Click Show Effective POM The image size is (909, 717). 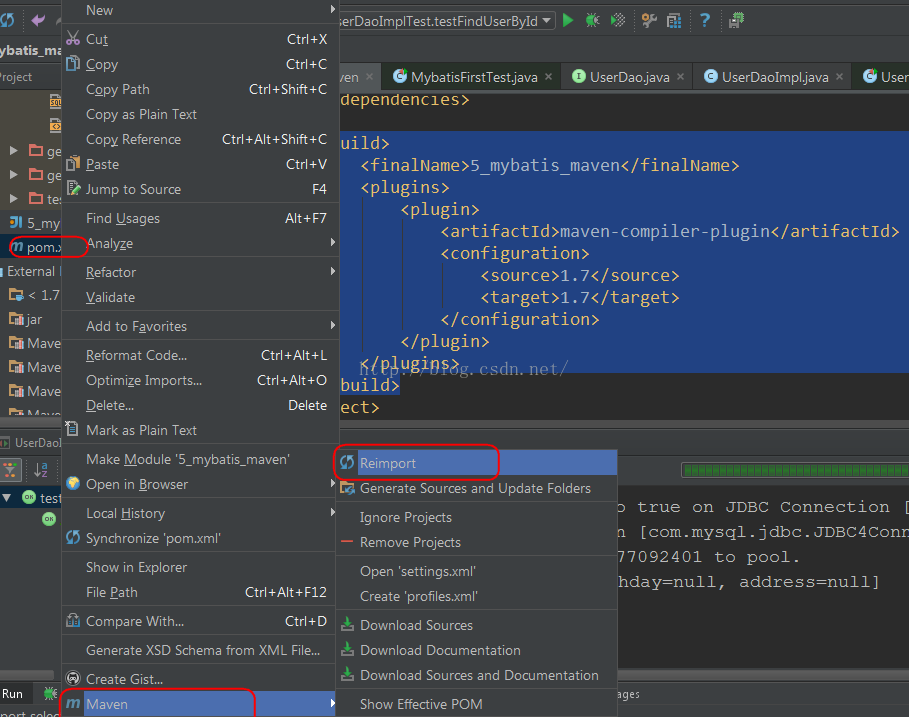(421, 704)
